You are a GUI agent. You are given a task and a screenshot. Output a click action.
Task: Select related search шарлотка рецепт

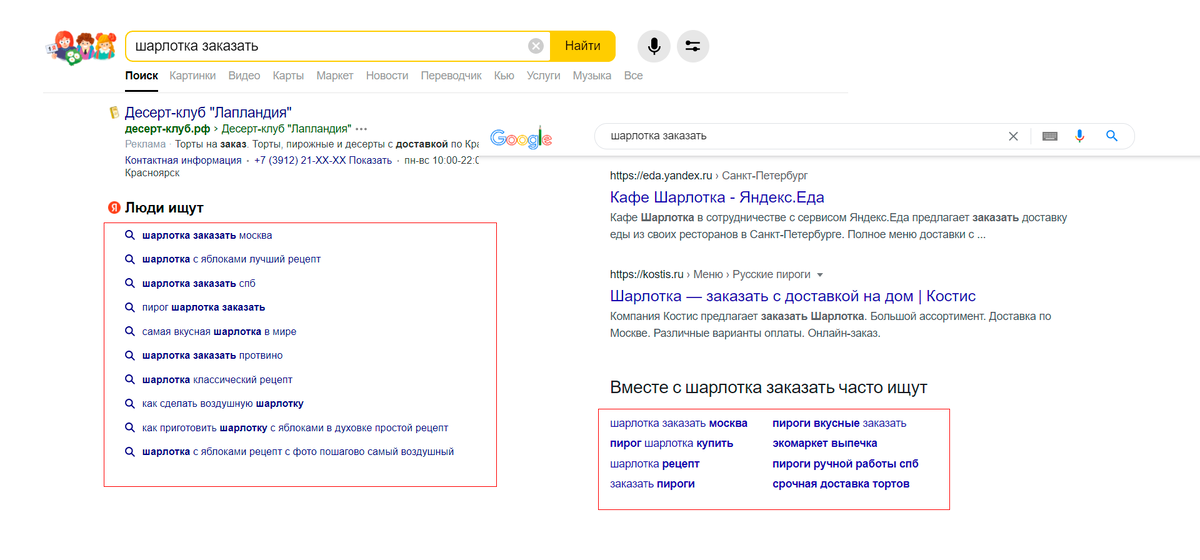655,464
